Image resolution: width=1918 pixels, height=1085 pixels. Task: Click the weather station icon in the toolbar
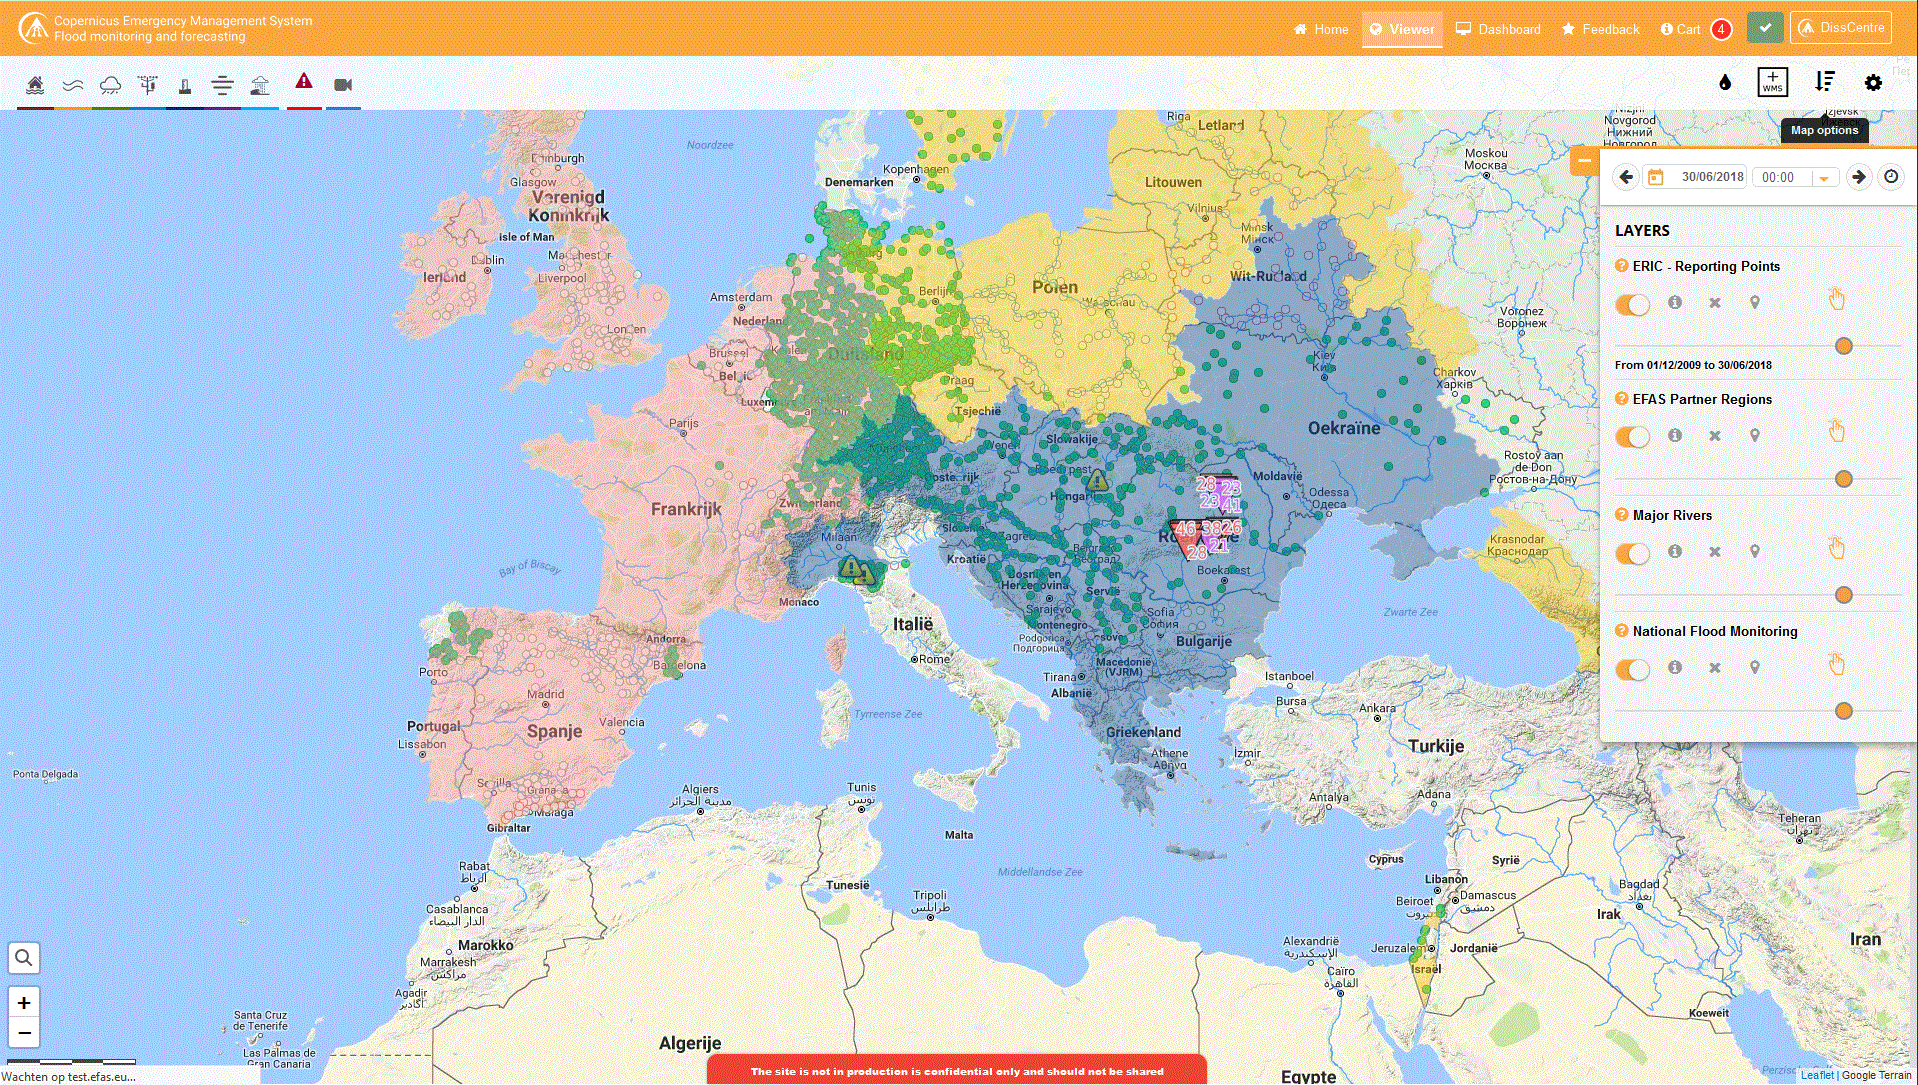pyautogui.click(x=147, y=85)
